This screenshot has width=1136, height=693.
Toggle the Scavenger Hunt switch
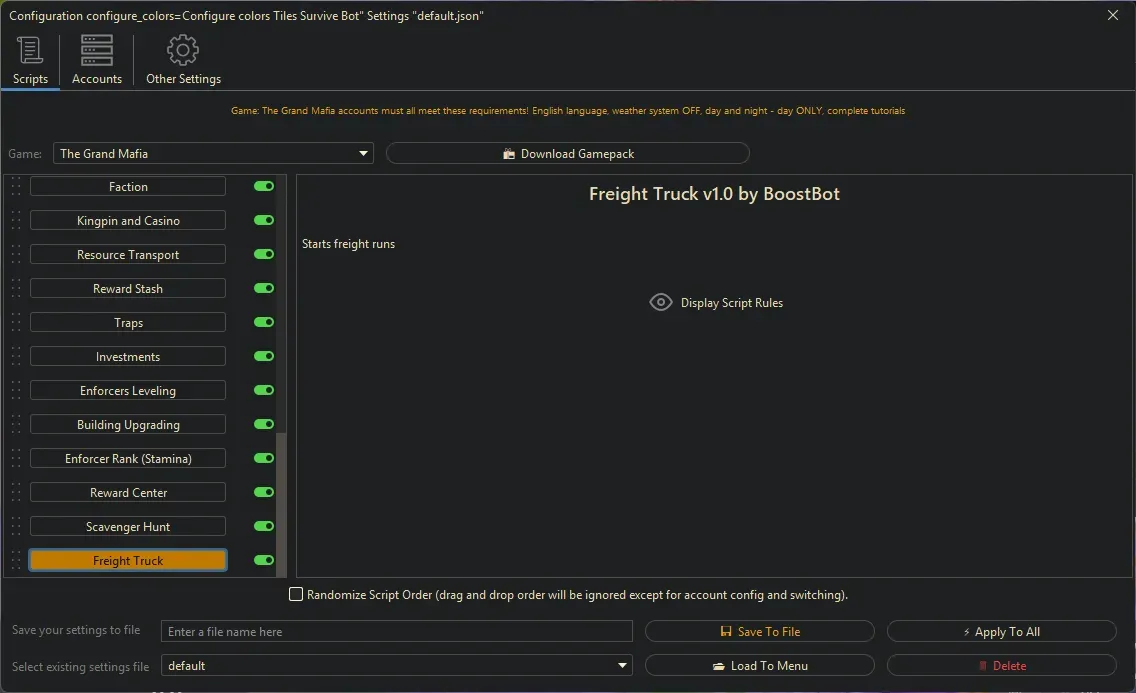264,526
